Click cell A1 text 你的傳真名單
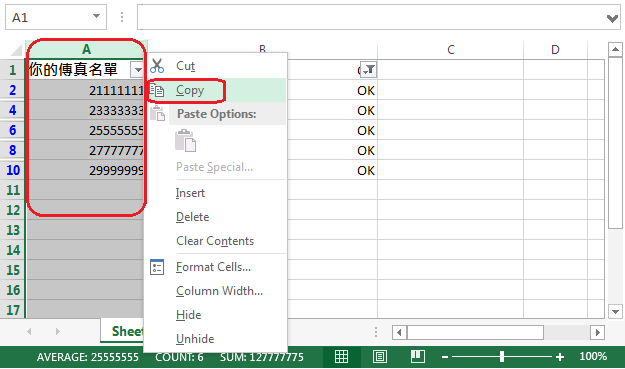Screen dimensions: 625x369 tap(73, 69)
